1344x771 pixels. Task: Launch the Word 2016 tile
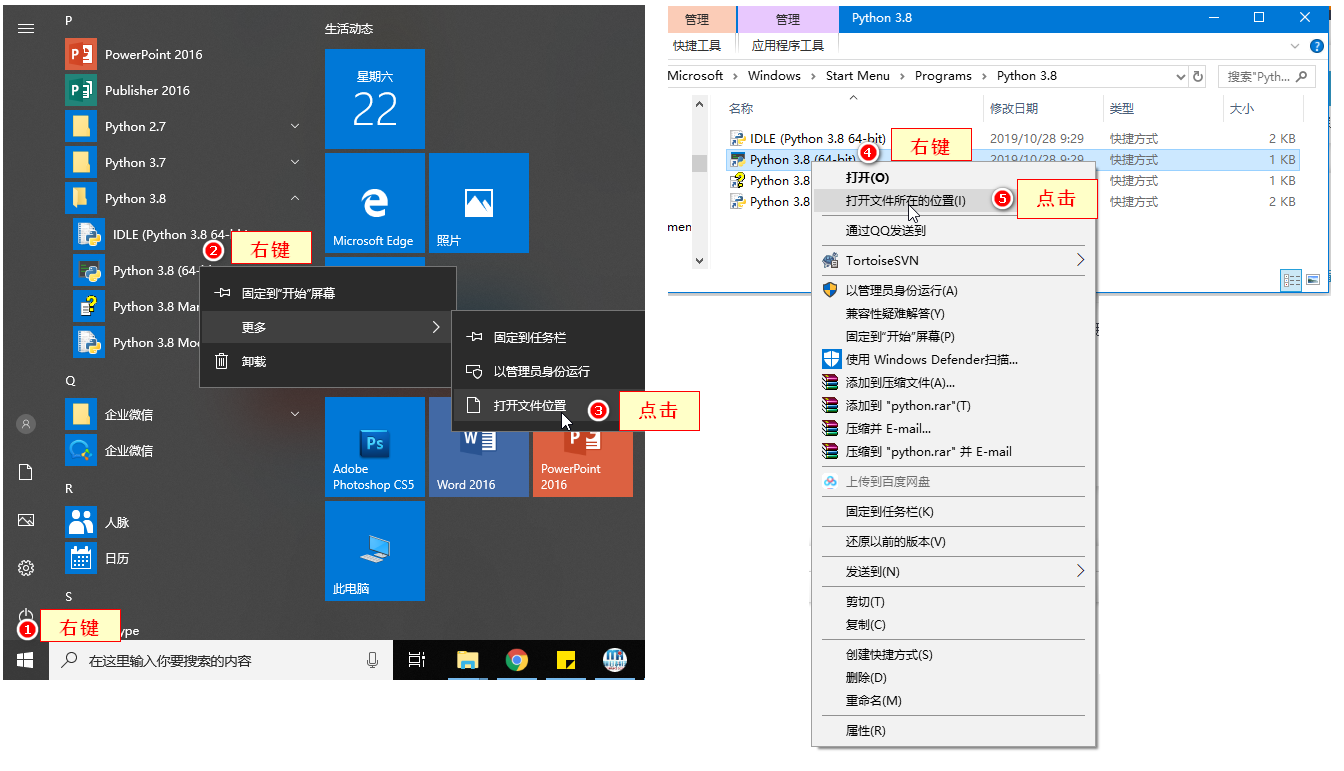(479, 447)
